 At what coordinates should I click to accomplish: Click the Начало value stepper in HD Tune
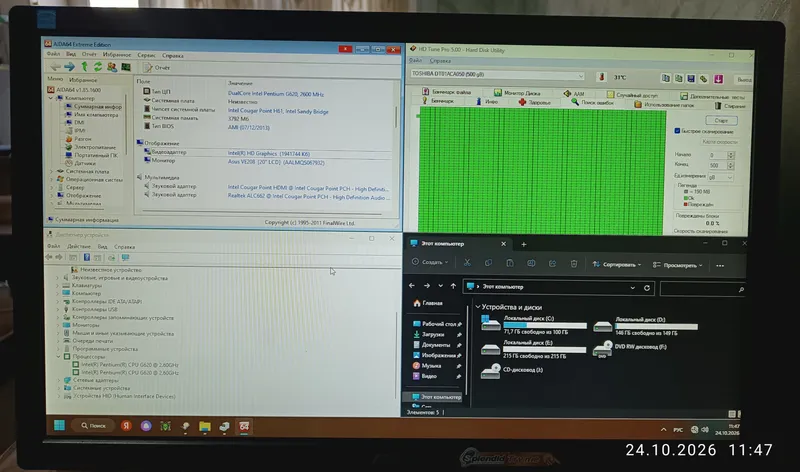[731, 155]
